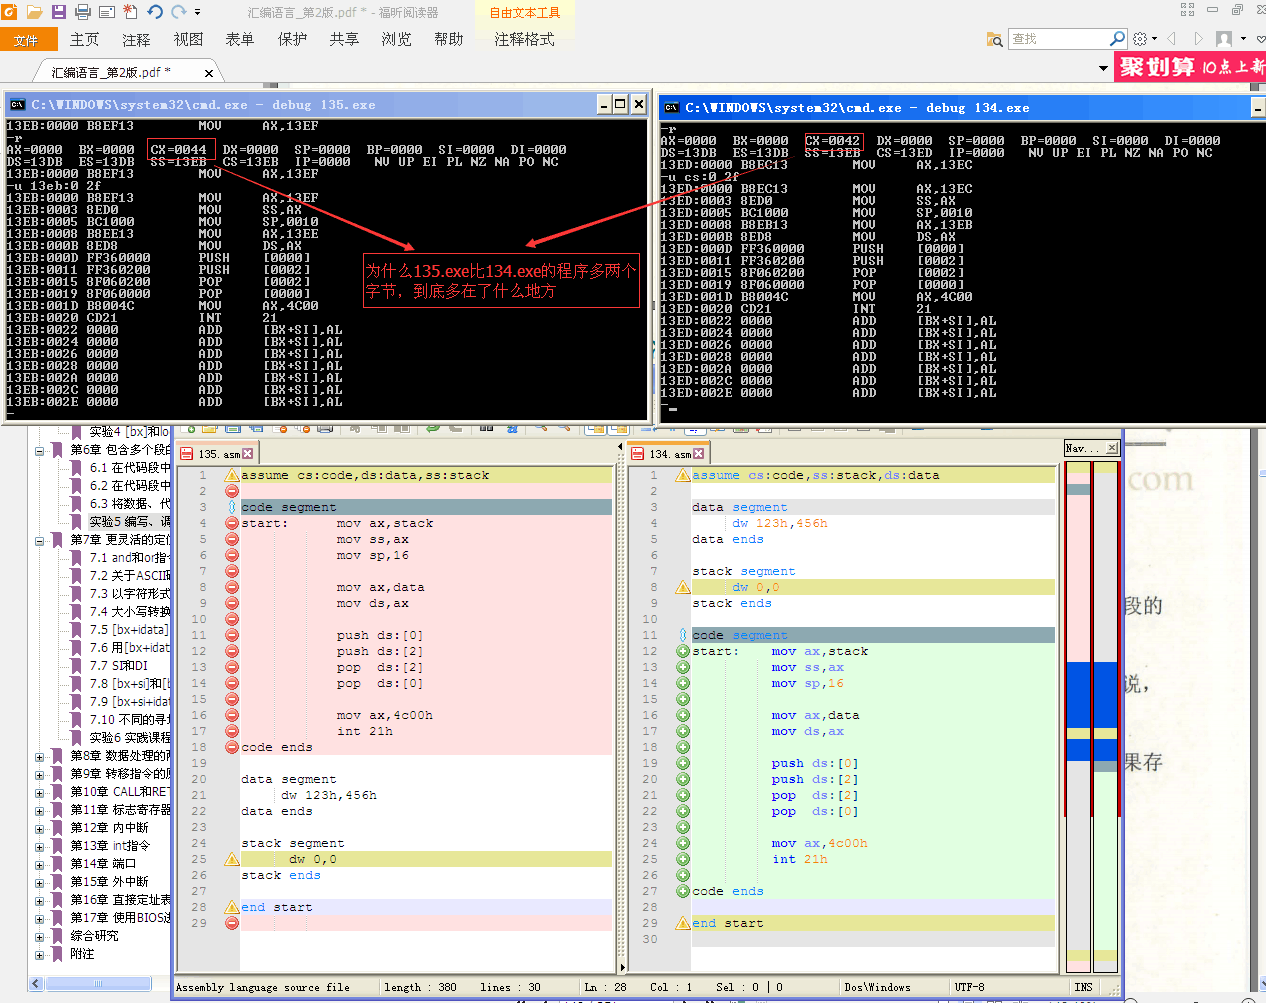
Task: Print the document with the printer icon
Action: pos(83,12)
